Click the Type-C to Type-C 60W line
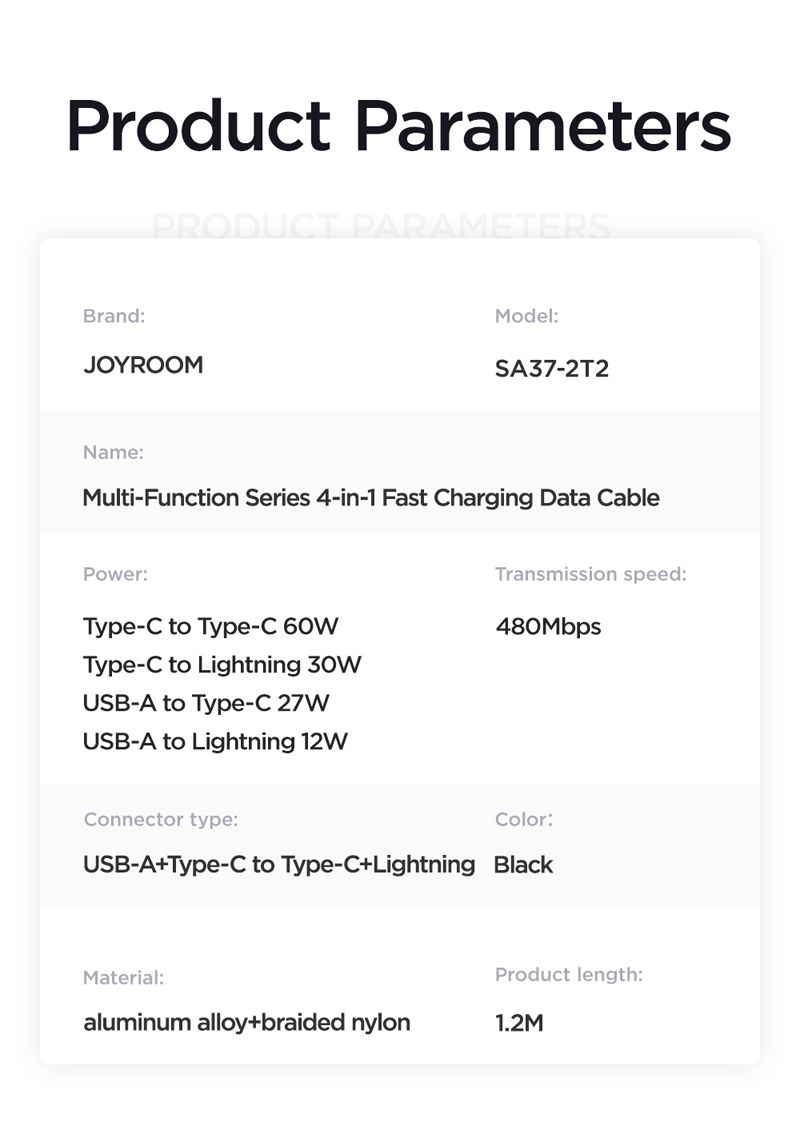800x1146 pixels. pyautogui.click(x=210, y=626)
